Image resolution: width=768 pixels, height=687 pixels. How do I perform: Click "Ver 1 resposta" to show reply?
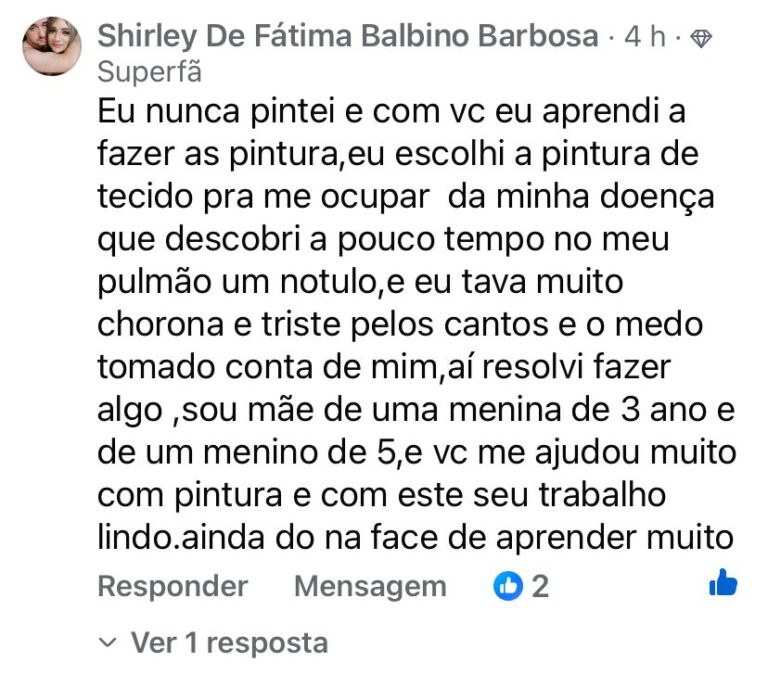[x=228, y=641]
